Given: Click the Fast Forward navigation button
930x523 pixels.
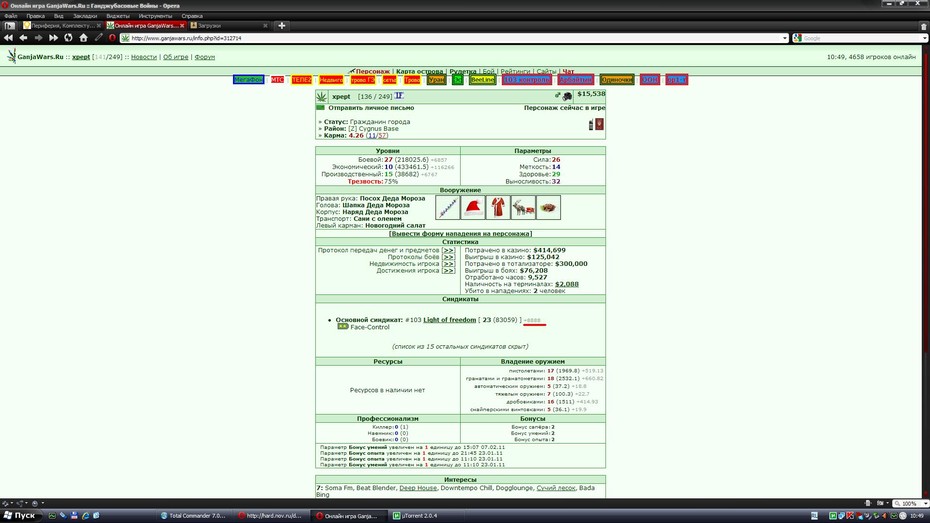Looking at the screenshot, I should (x=53, y=37).
